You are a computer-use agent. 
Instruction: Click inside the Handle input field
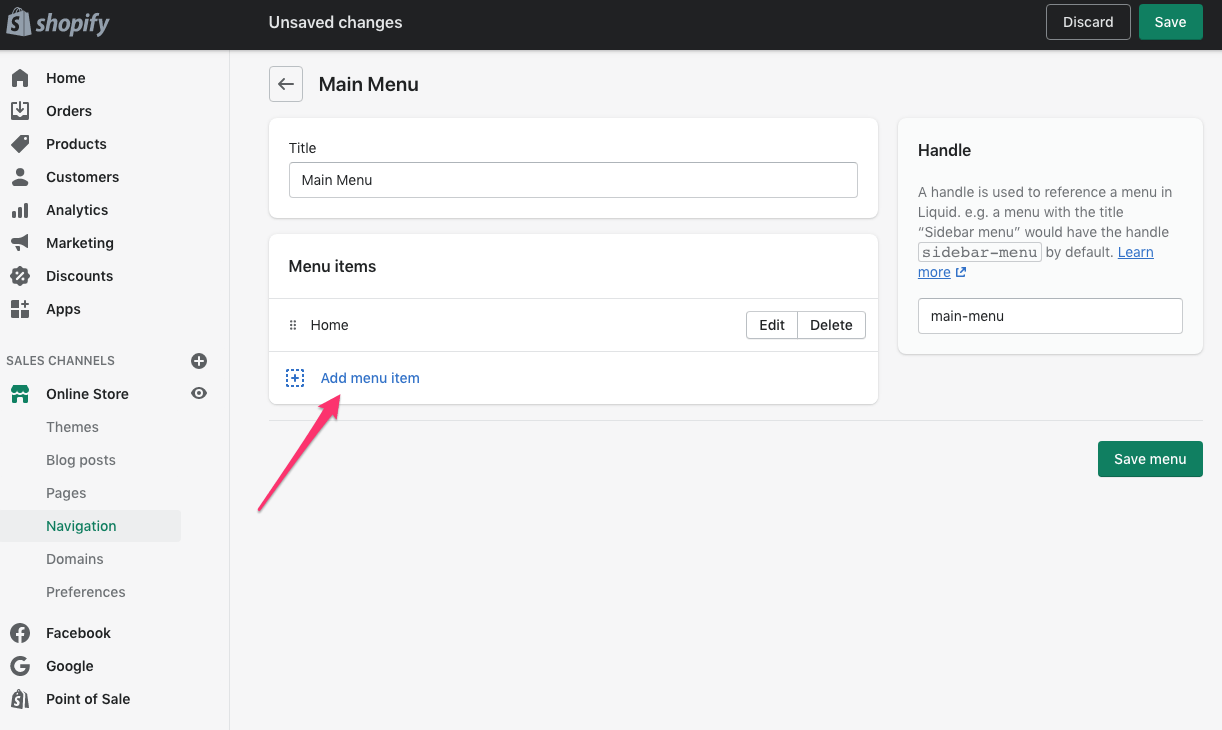[x=1049, y=315]
